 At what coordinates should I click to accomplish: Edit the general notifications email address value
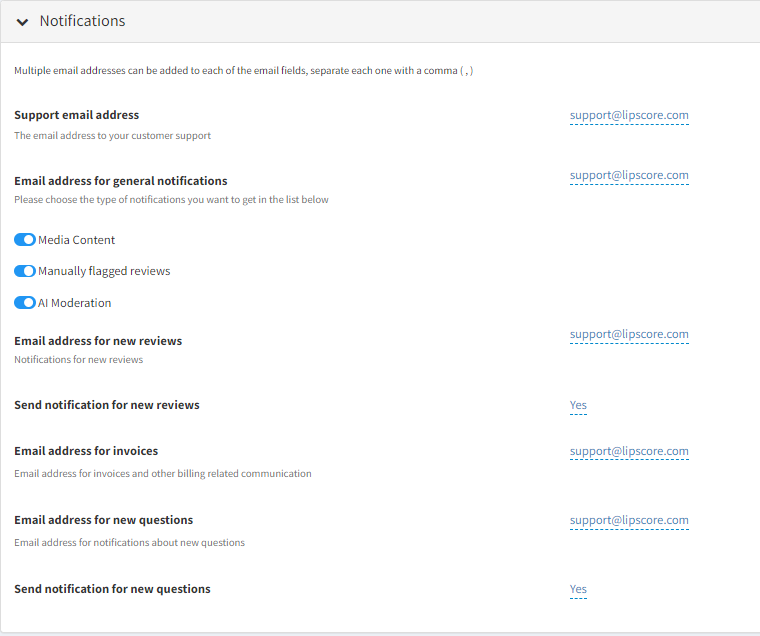[x=629, y=176]
